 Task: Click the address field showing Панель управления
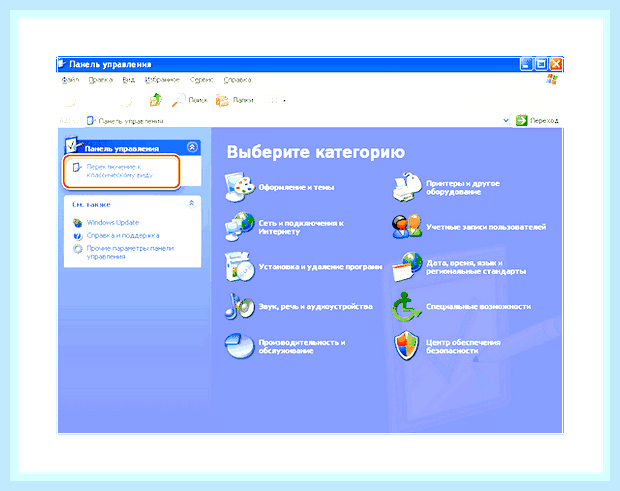tap(293, 121)
